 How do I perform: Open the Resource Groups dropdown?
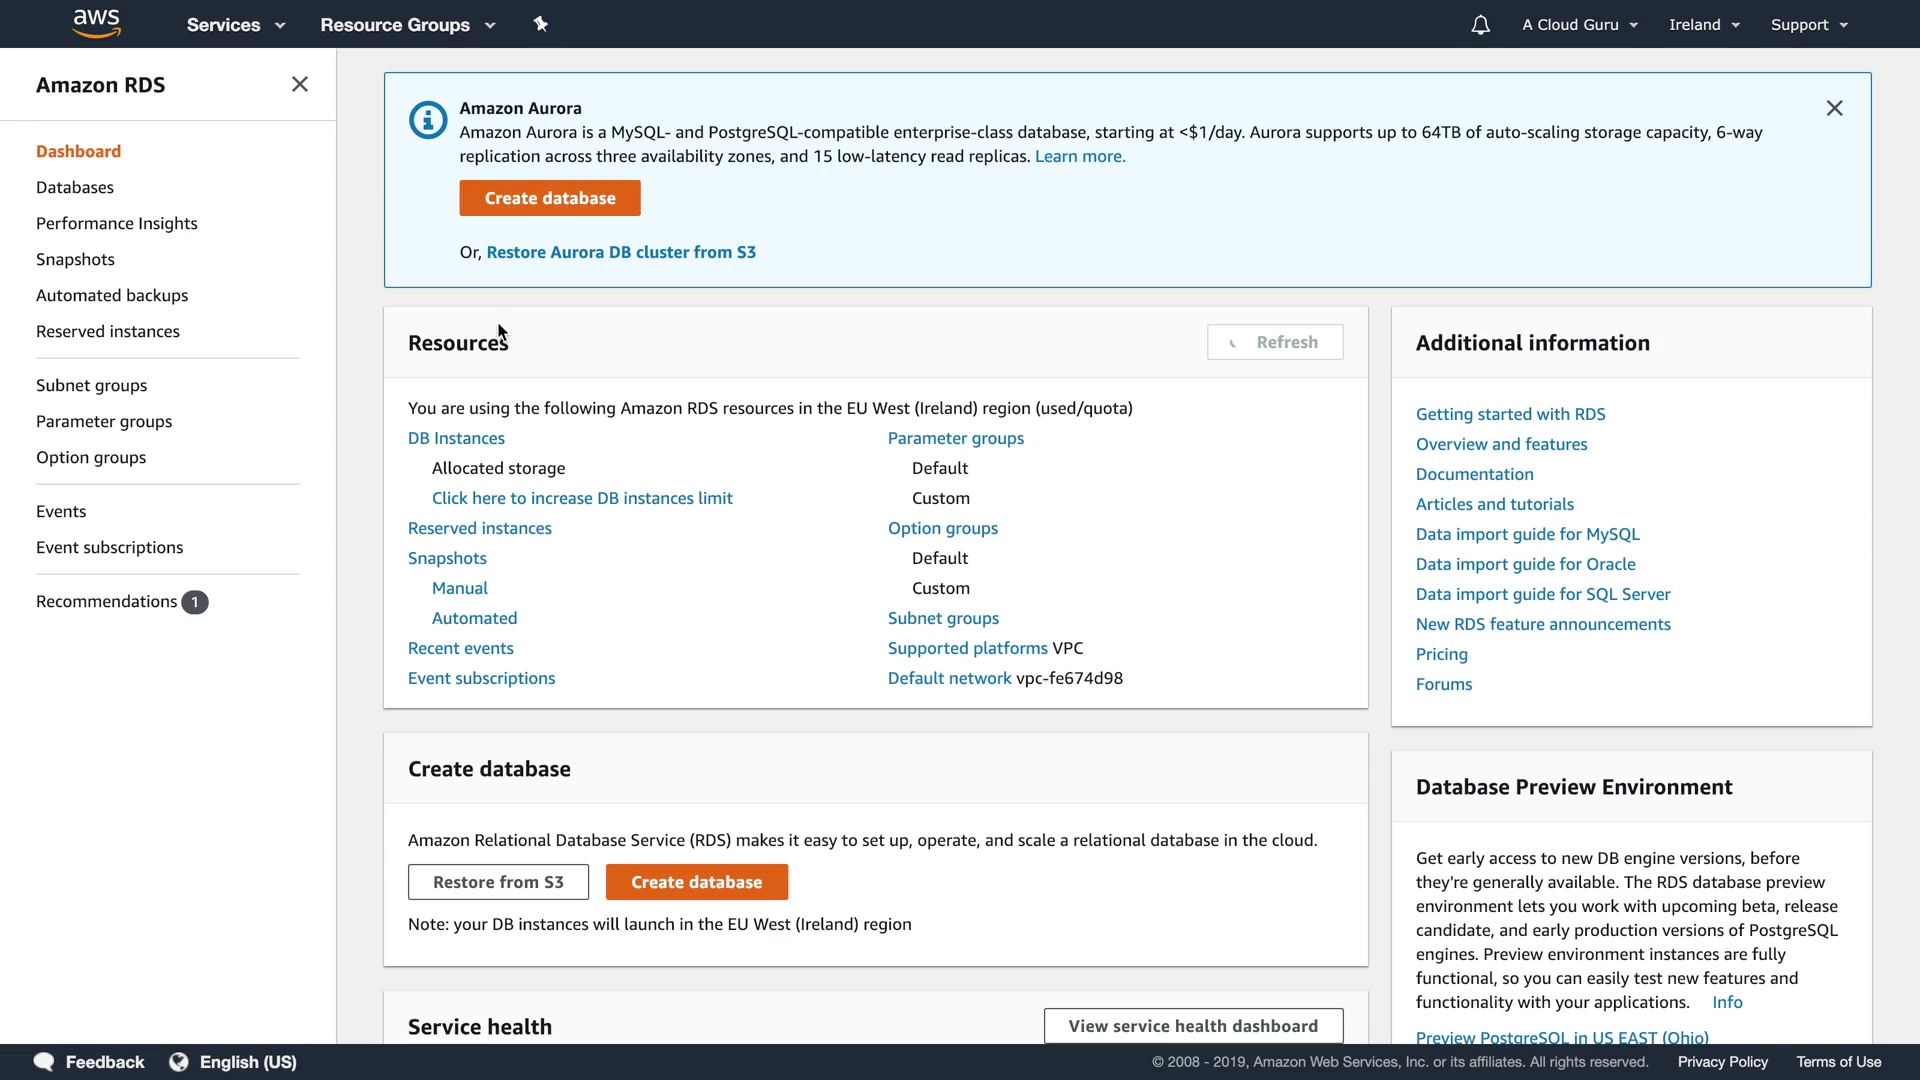[x=407, y=25]
